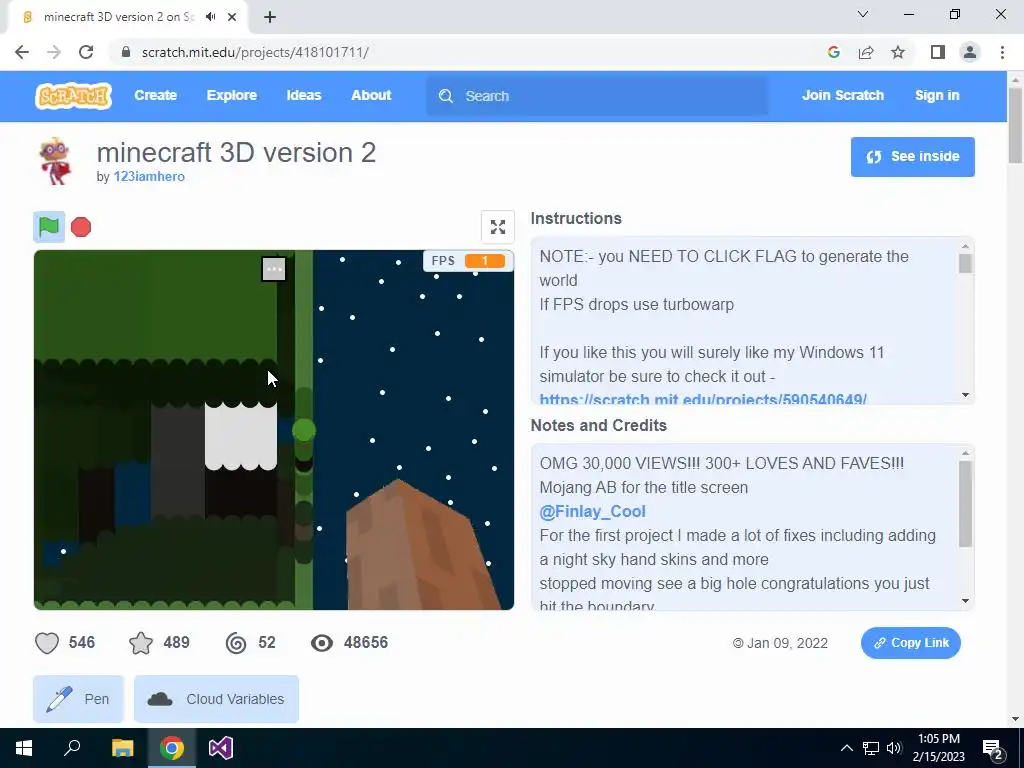The width and height of the screenshot is (1024, 768).
Task: Click Notes and Credits scrollbar thumb
Action: pyautogui.click(x=965, y=504)
